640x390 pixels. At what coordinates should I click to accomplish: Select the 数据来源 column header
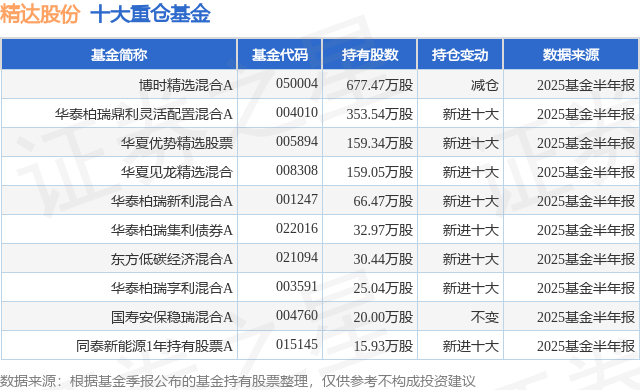point(571,55)
